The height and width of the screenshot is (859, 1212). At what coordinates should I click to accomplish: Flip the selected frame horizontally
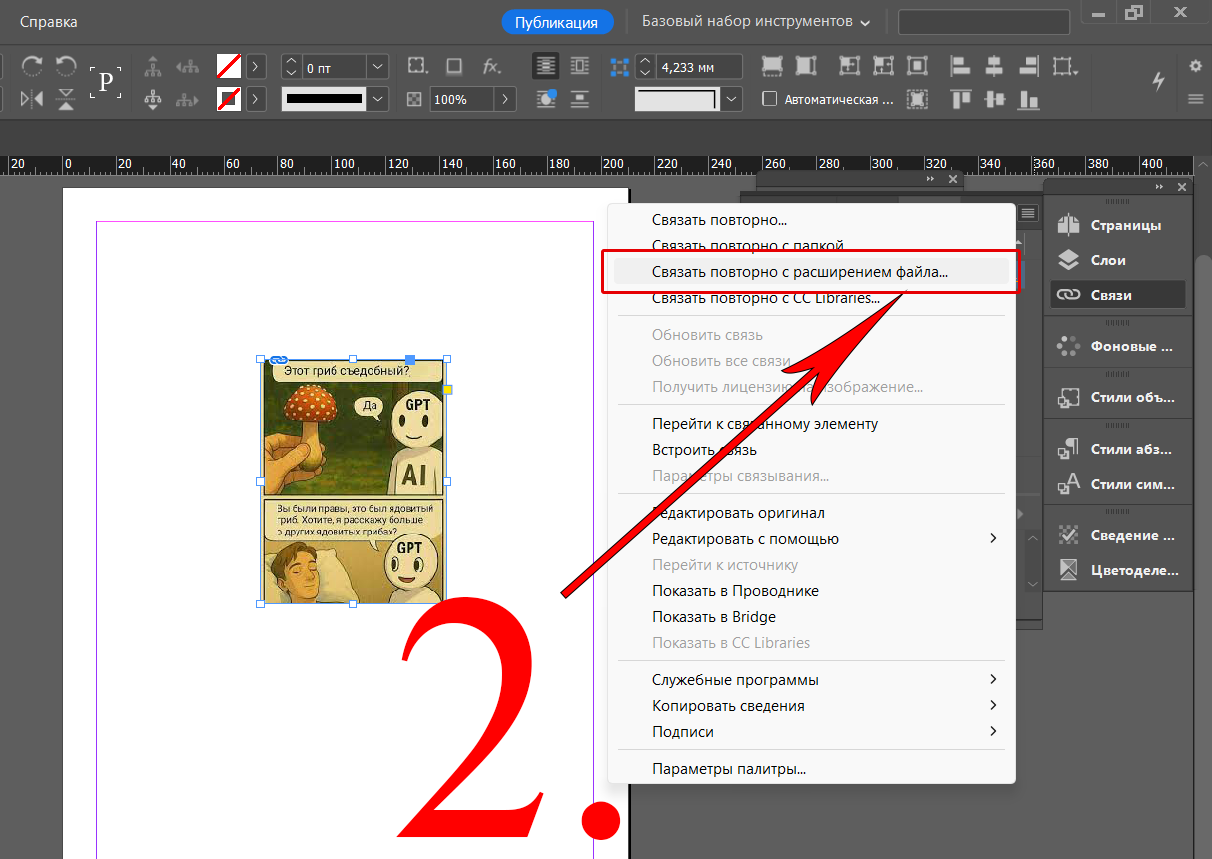point(32,99)
